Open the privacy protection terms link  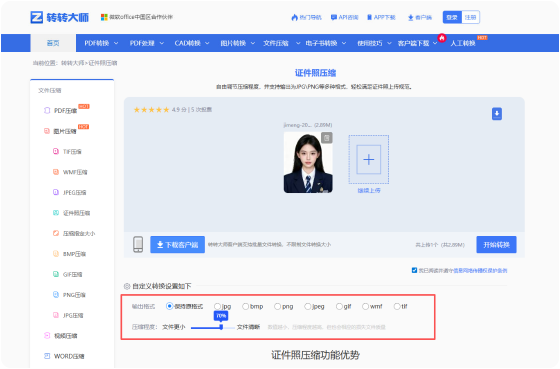[480, 270]
